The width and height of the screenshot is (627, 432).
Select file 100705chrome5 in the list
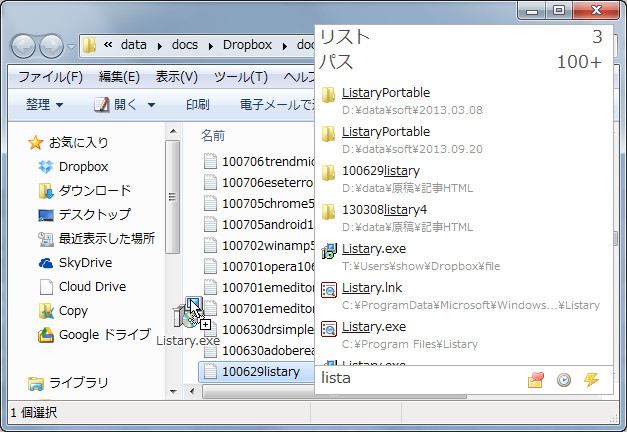(259, 204)
